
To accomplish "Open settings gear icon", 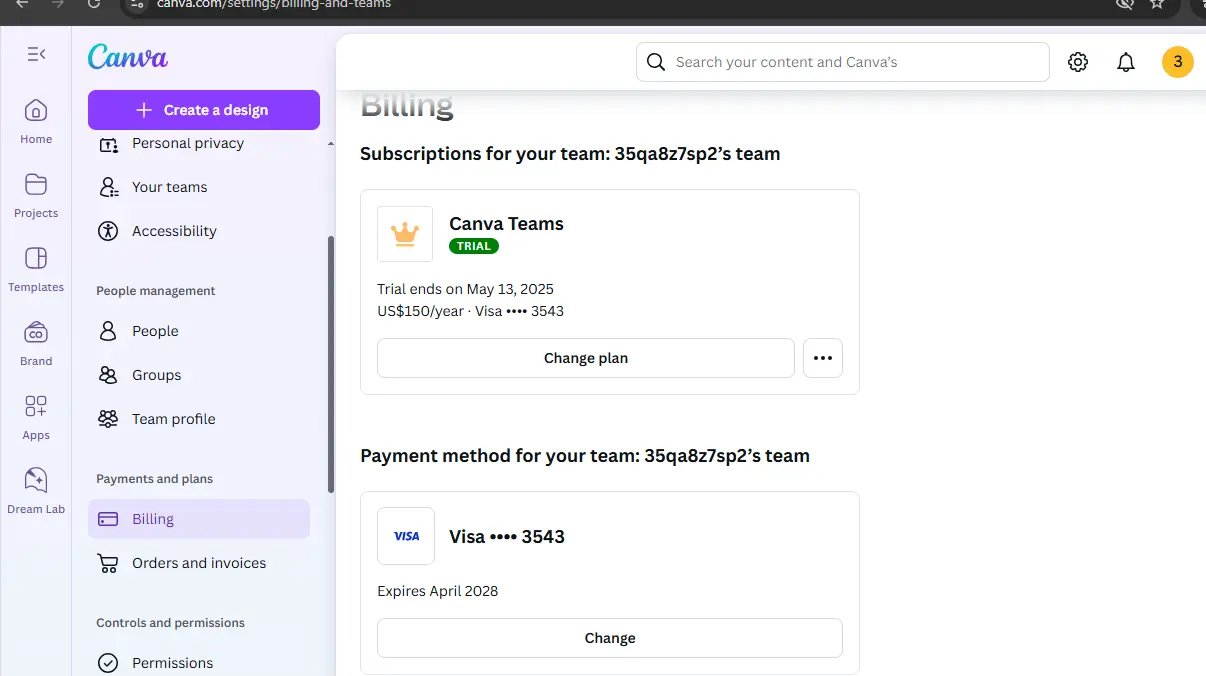I will (x=1078, y=62).
